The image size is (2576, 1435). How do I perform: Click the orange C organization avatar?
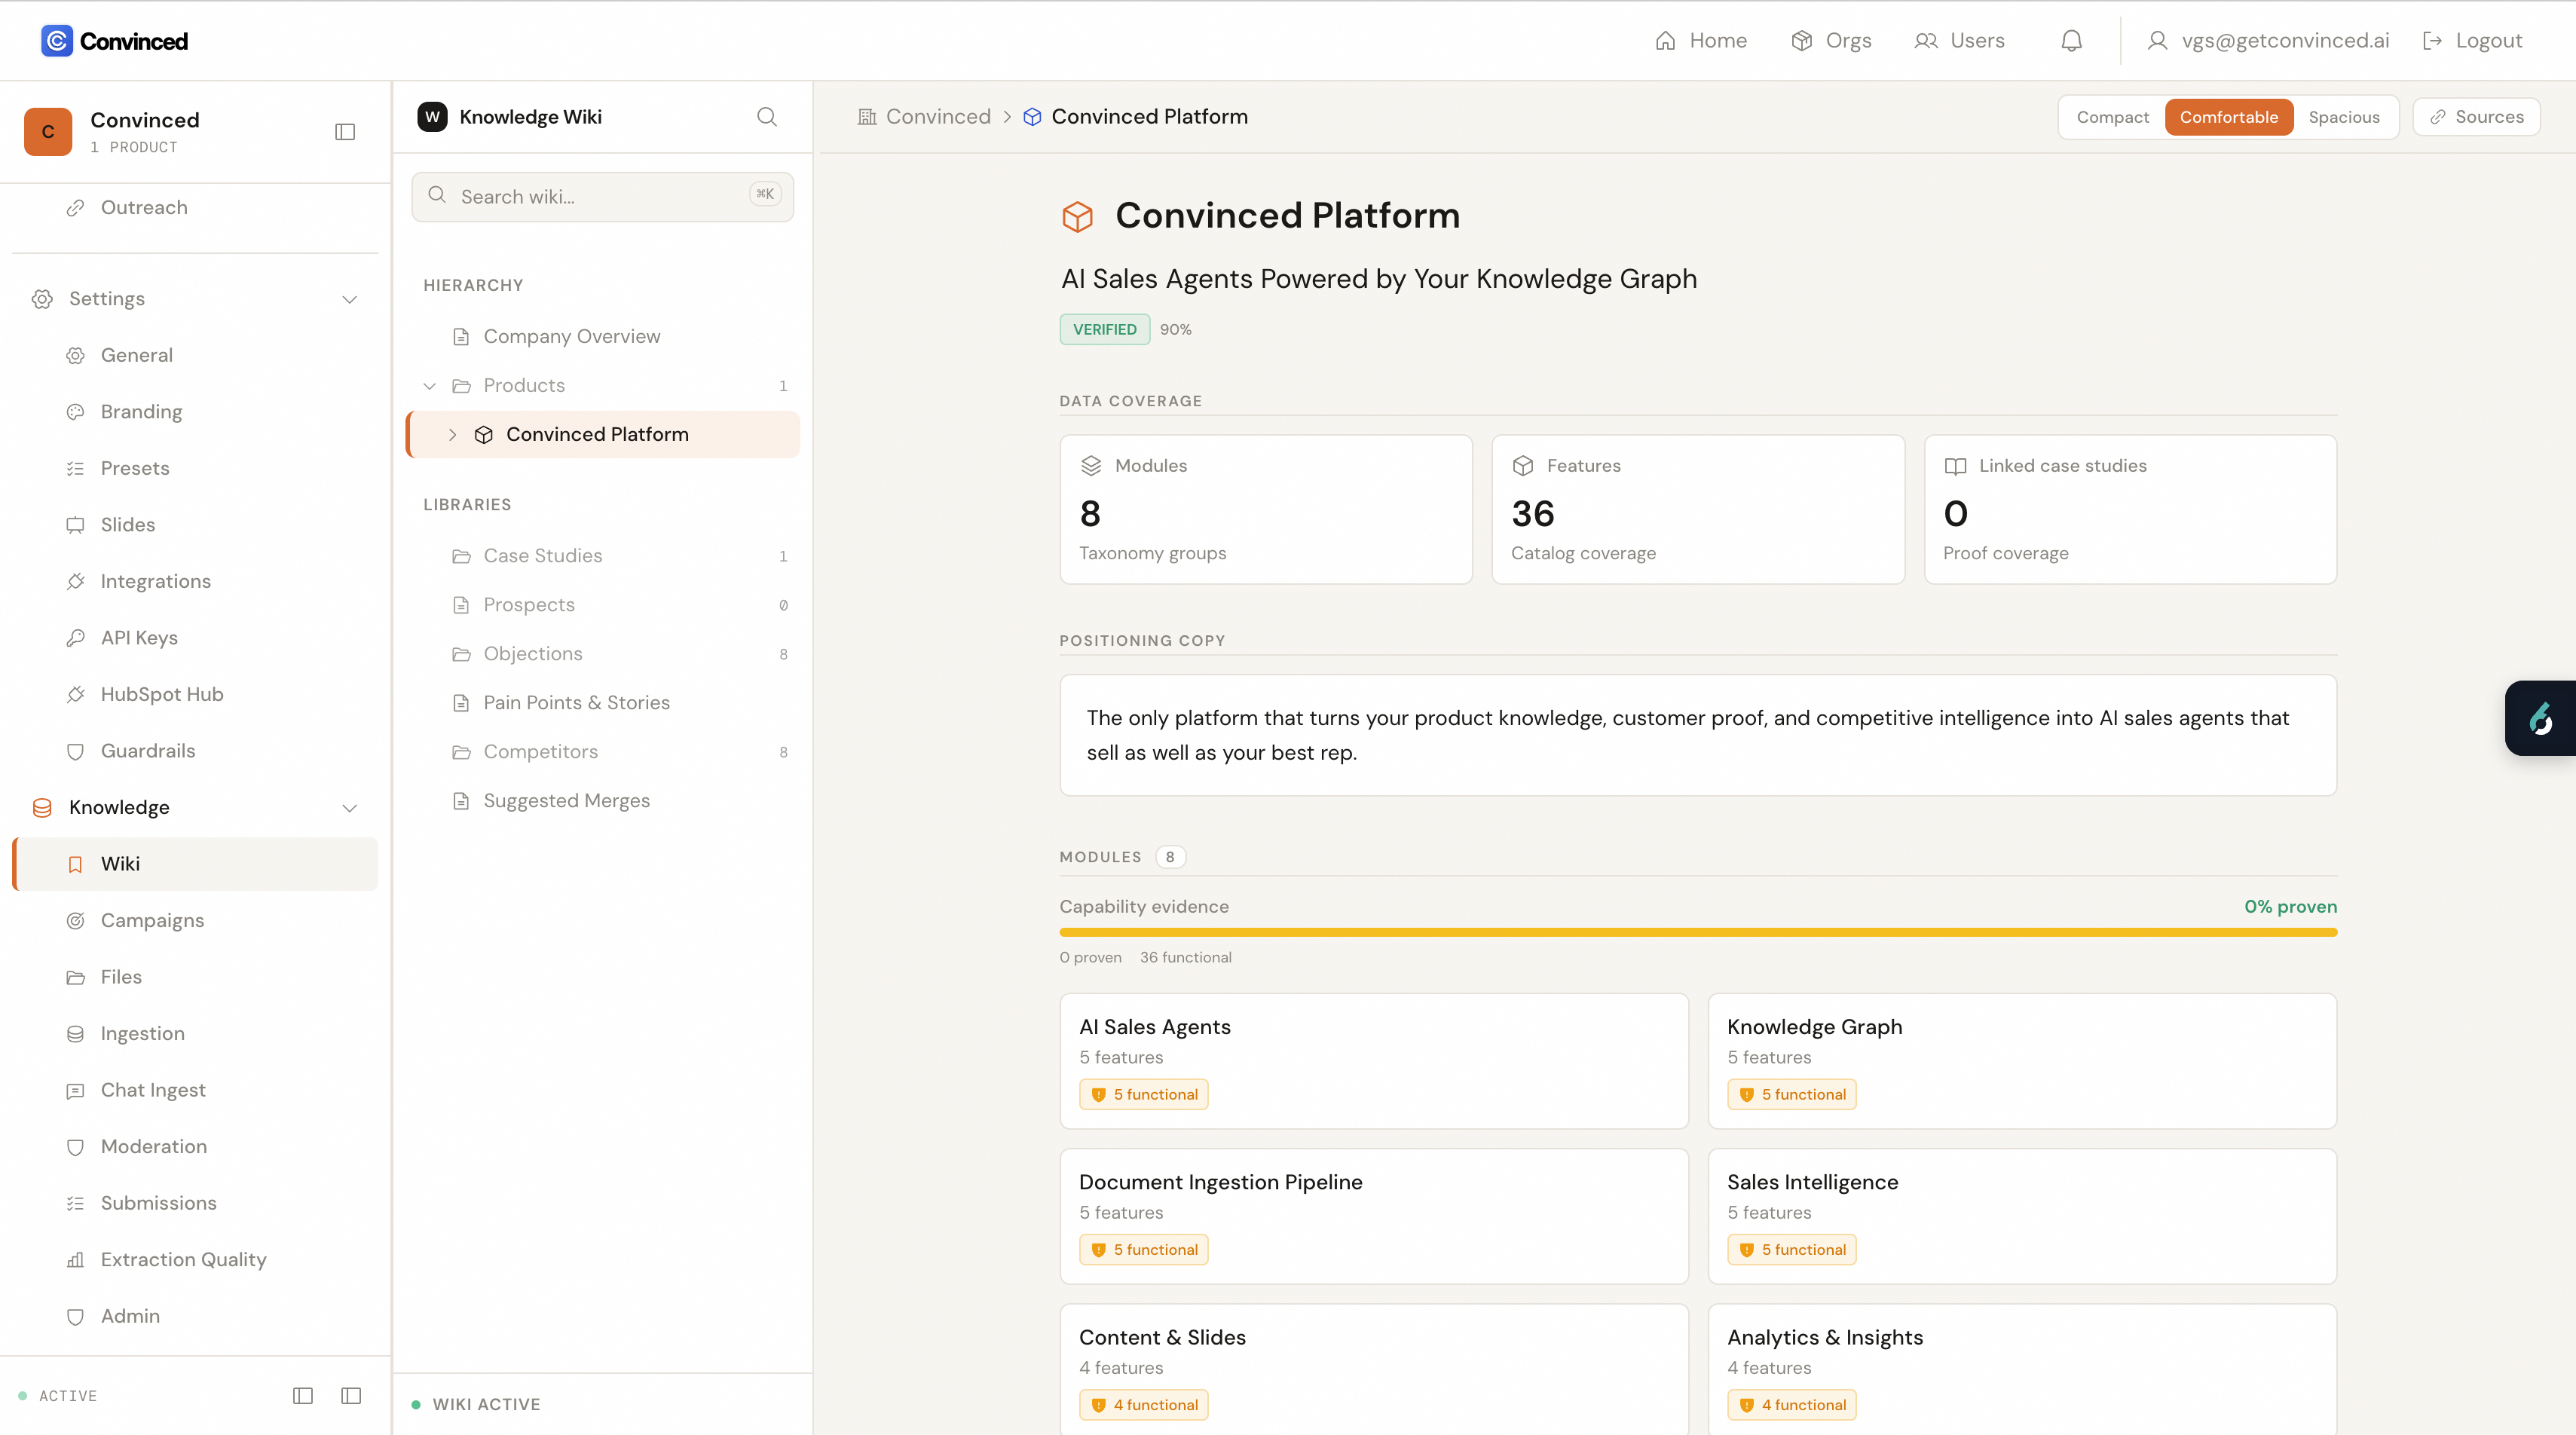point(48,132)
